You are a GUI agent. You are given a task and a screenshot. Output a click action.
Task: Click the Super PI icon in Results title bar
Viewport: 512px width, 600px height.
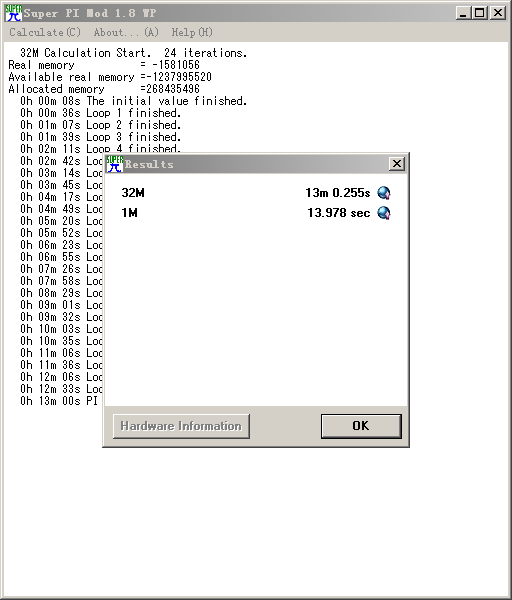coord(114,164)
